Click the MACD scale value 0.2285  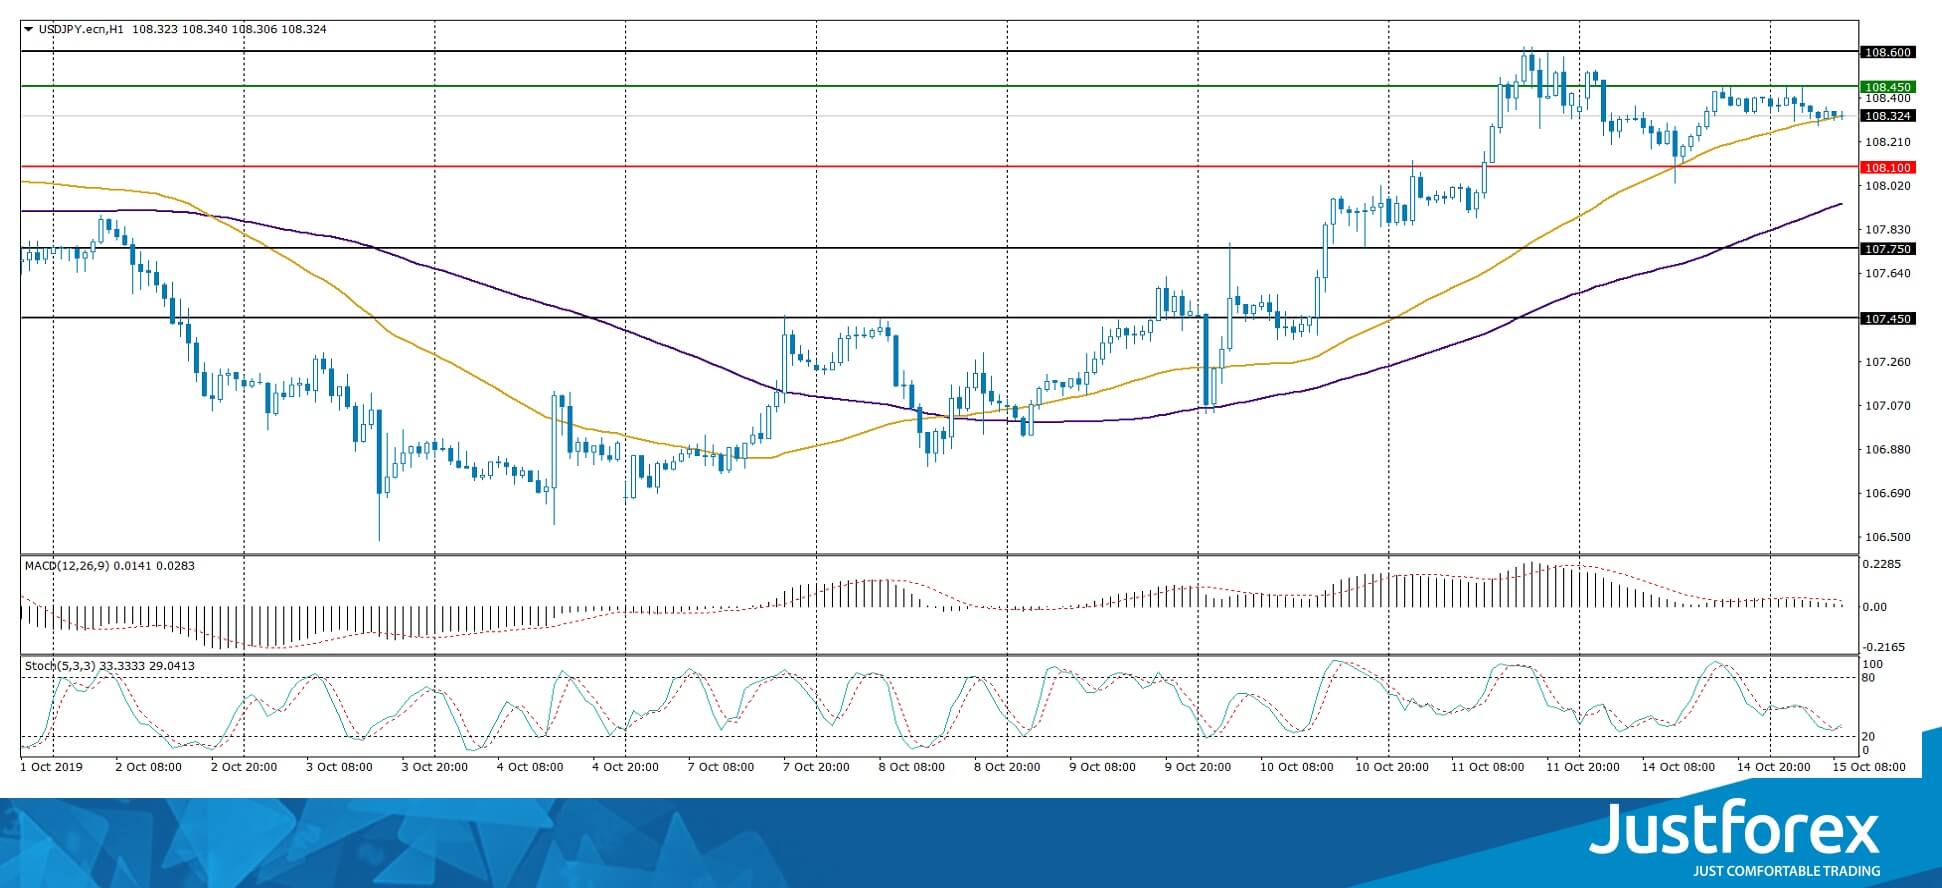pos(1881,565)
